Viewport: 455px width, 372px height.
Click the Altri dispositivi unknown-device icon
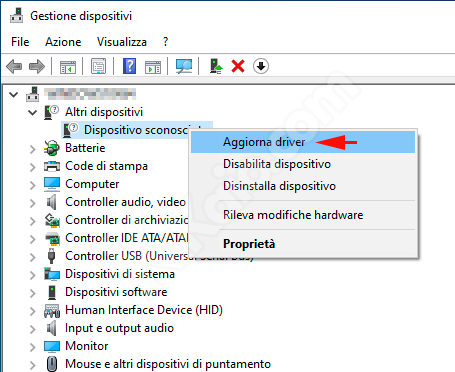click(51, 112)
